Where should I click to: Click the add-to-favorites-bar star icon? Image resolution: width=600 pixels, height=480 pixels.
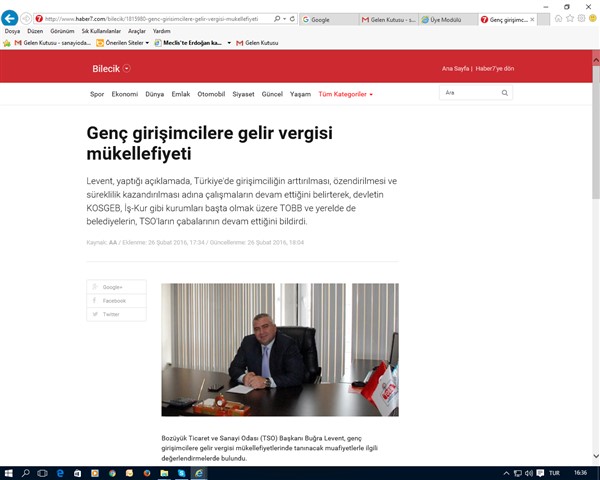click(7, 43)
